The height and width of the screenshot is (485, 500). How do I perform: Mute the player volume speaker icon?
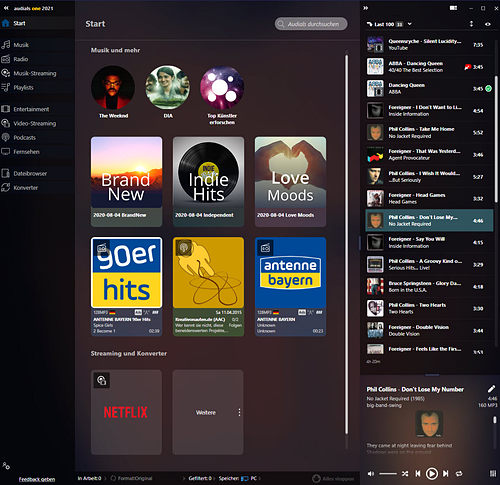371,474
